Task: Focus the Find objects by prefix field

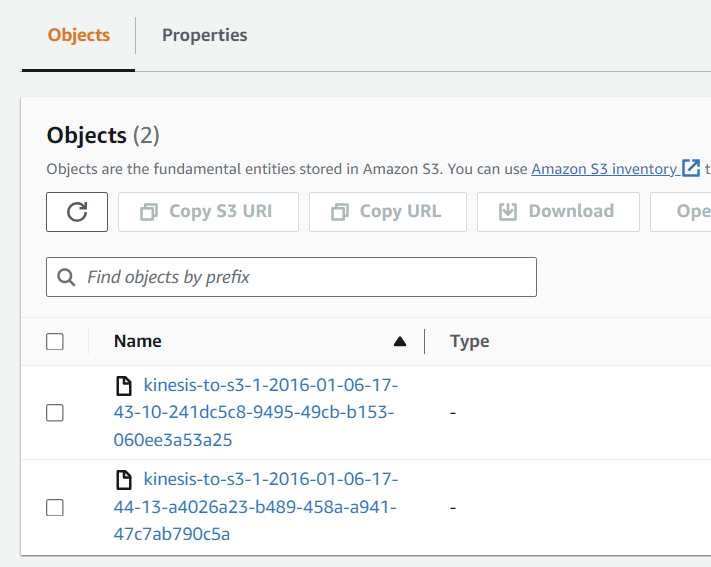Action: tap(300, 277)
